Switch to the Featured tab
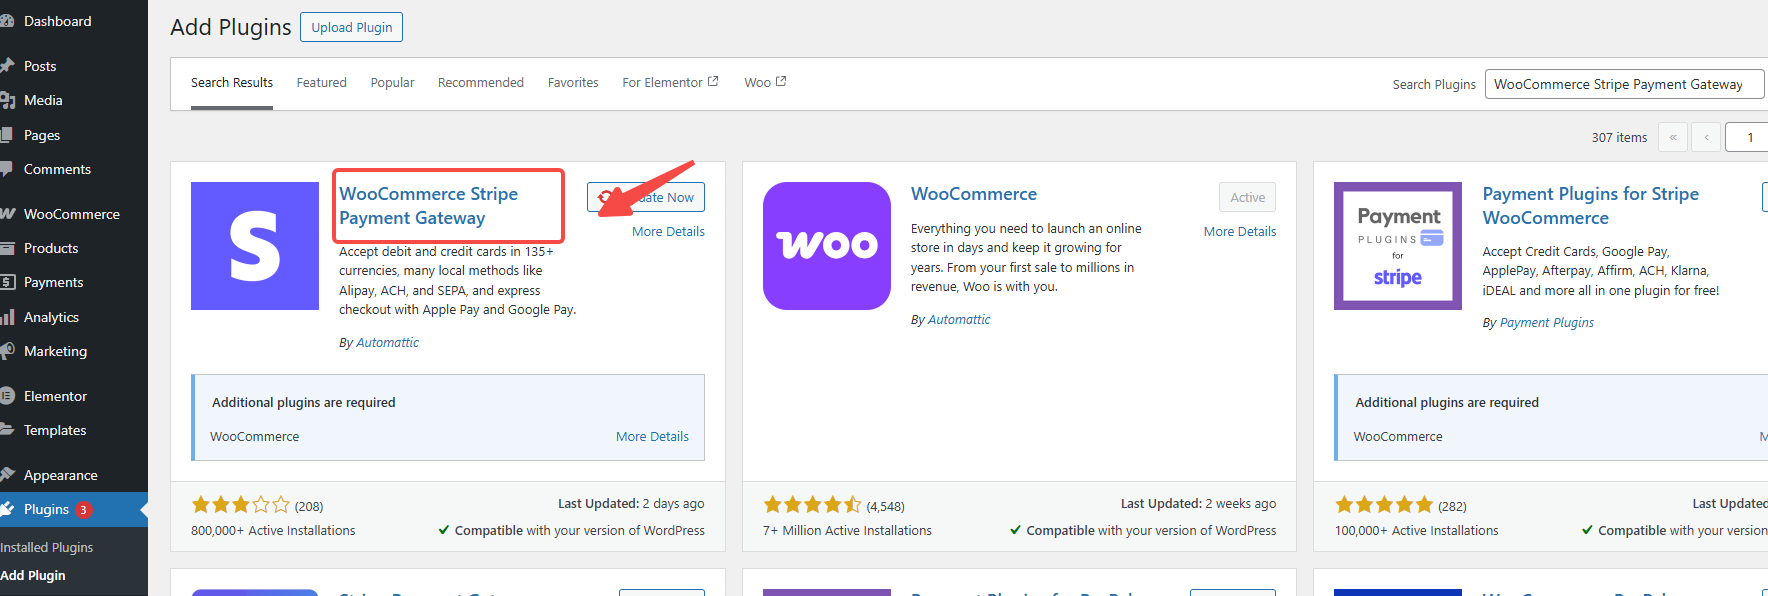The image size is (1768, 596). (x=321, y=83)
